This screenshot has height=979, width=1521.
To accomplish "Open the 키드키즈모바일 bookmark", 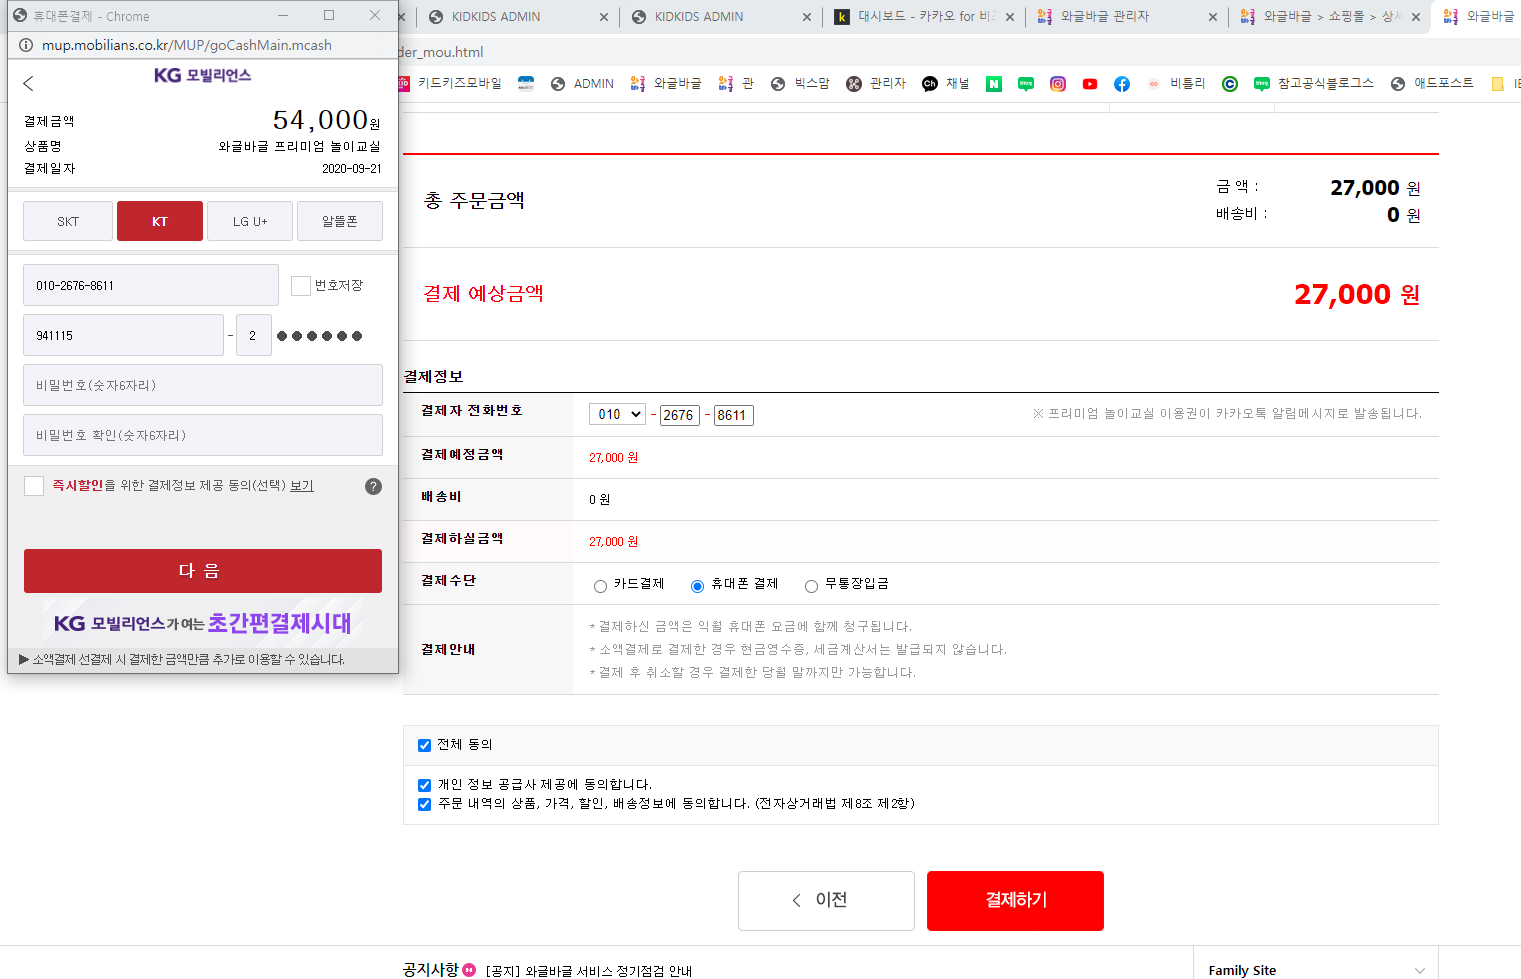I will 450,84.
